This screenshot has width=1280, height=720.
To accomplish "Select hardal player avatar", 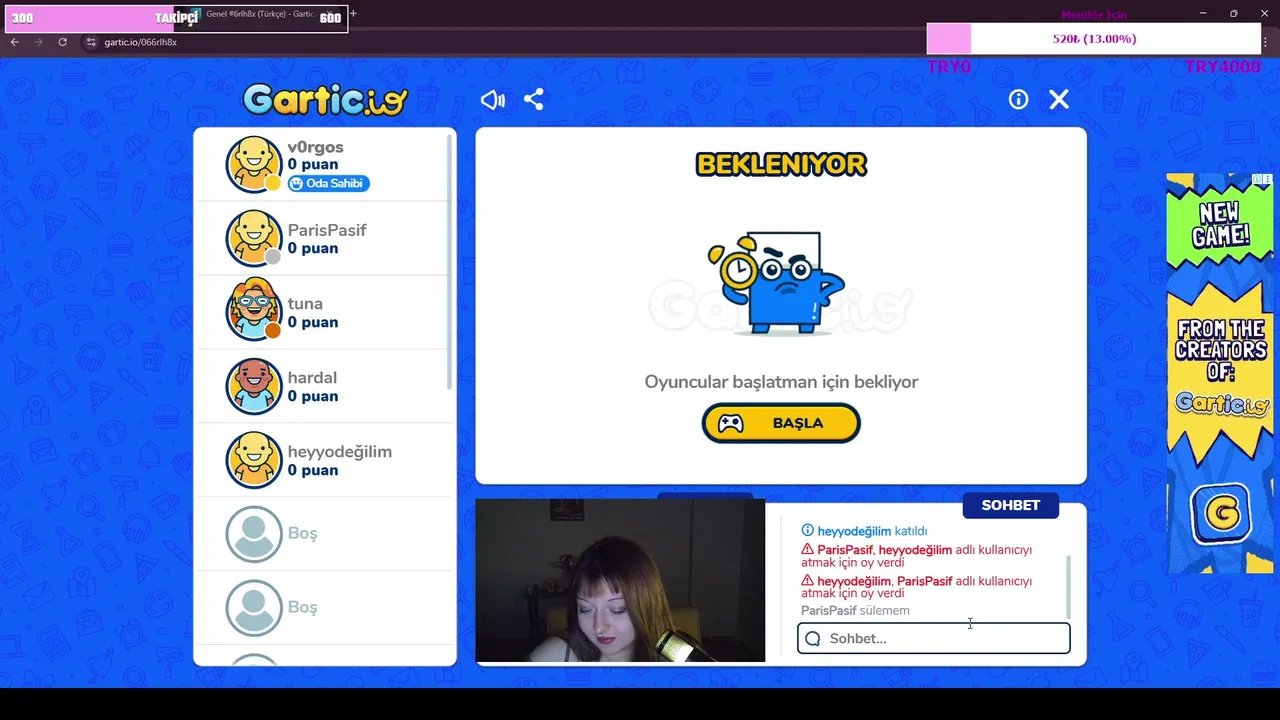I will click(x=254, y=386).
